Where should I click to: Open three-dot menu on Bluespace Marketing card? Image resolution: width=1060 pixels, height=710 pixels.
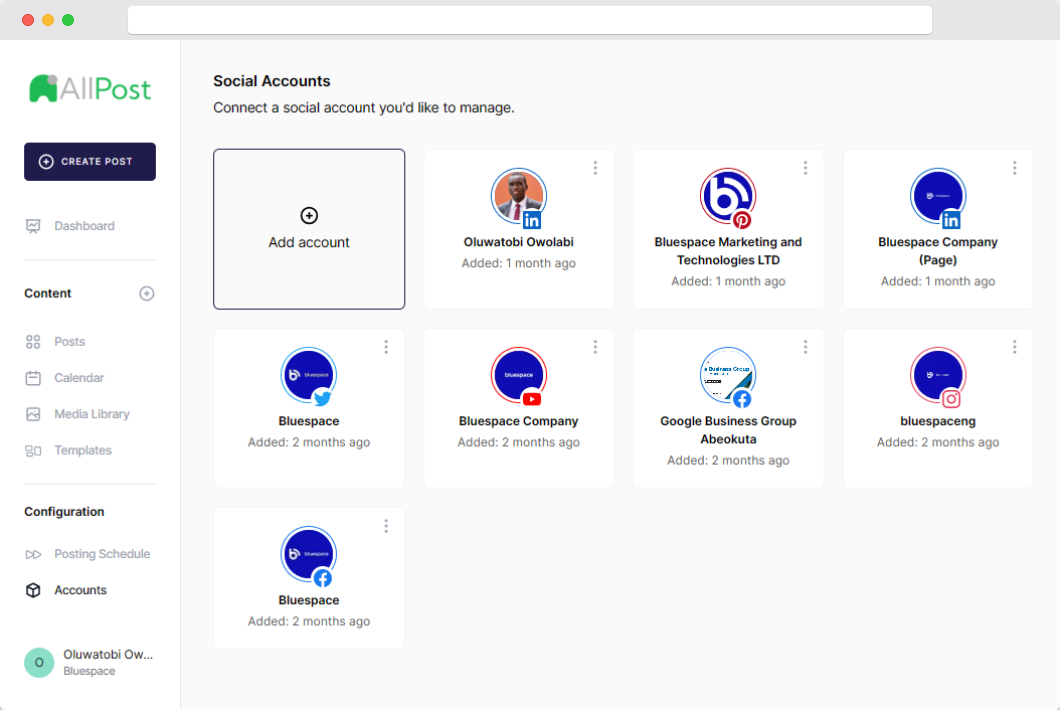pyautogui.click(x=805, y=168)
